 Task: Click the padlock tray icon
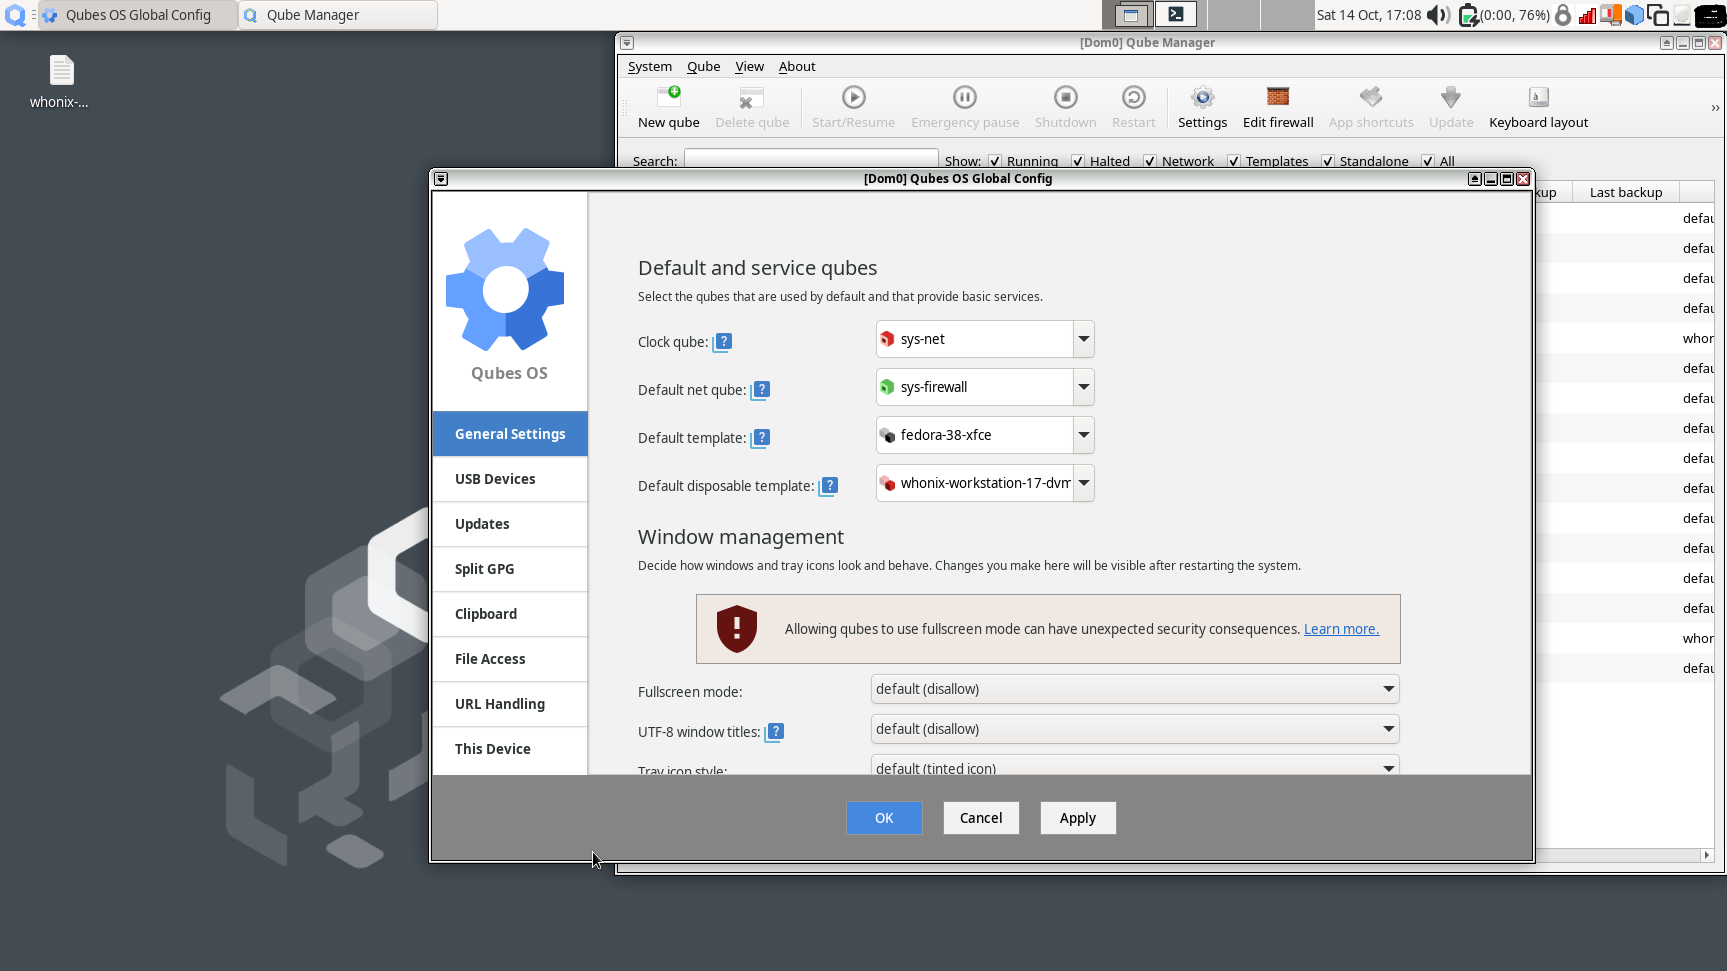pos(1563,15)
